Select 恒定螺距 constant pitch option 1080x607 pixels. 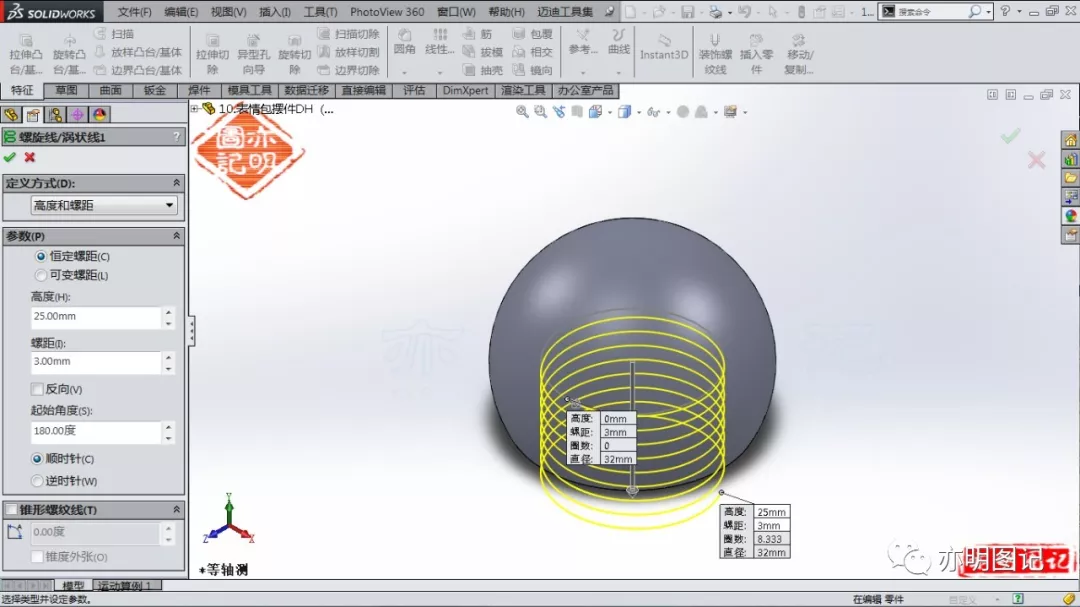point(41,256)
